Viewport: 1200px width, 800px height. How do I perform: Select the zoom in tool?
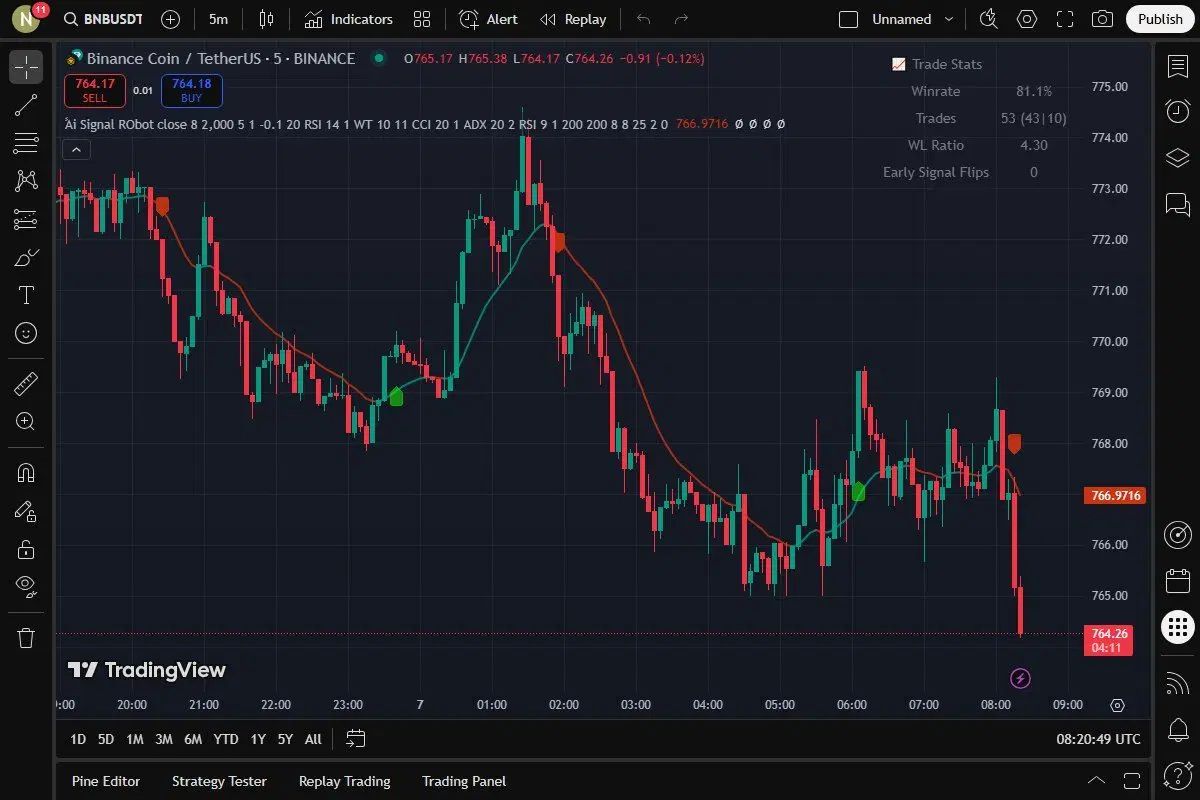[x=26, y=421]
